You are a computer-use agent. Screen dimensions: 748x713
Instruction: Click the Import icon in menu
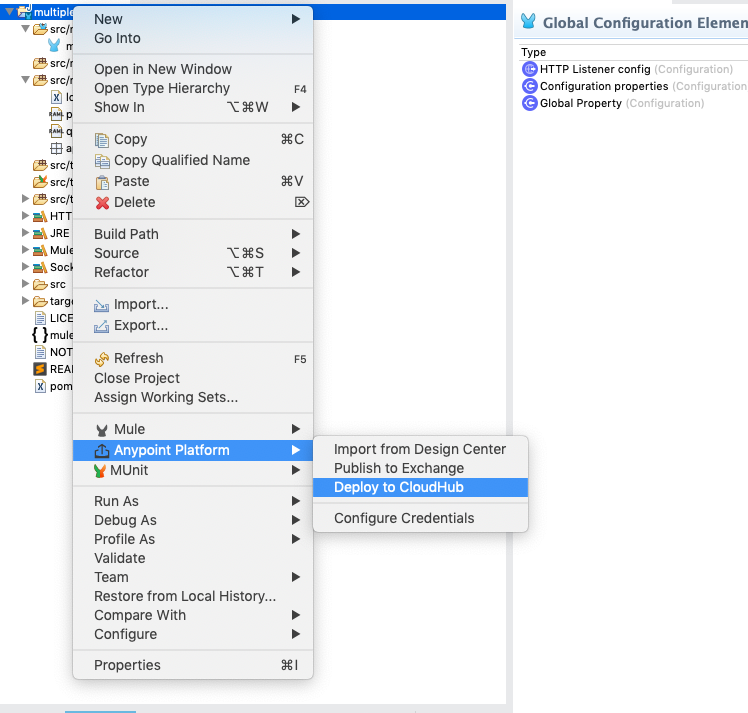102,305
